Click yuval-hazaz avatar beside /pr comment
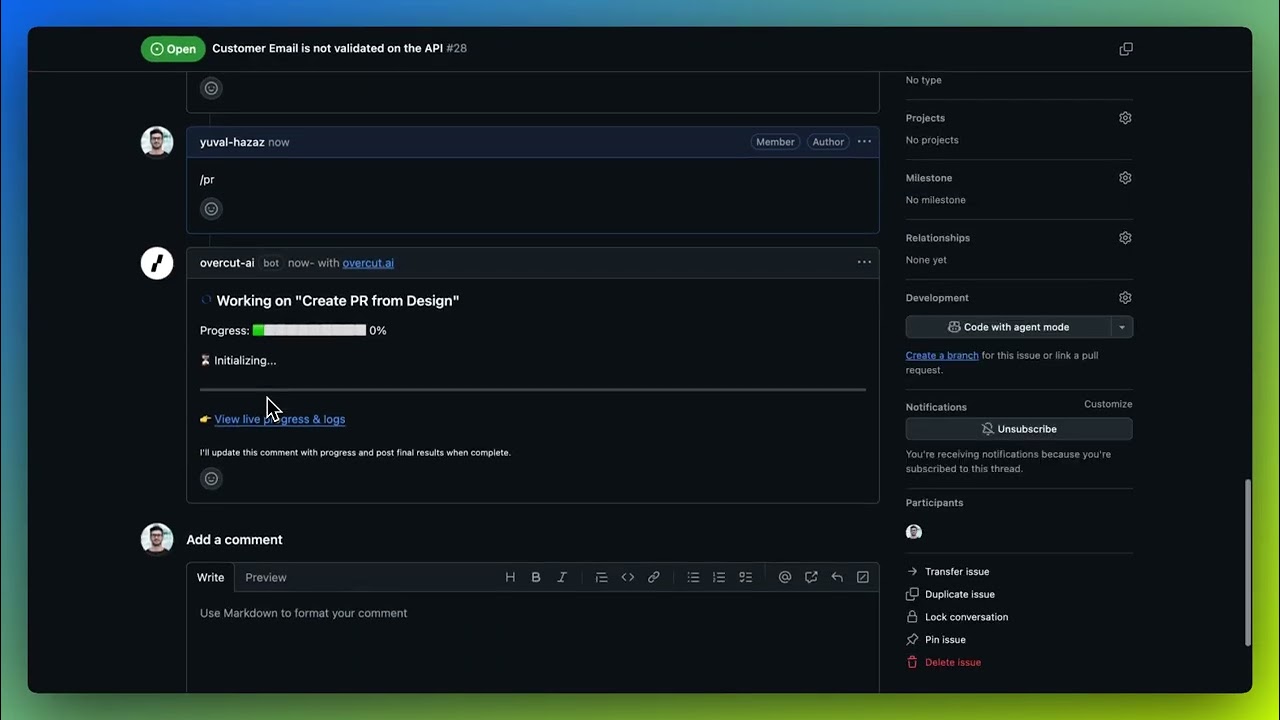Screen dimensions: 1280x720 [x=157, y=142]
